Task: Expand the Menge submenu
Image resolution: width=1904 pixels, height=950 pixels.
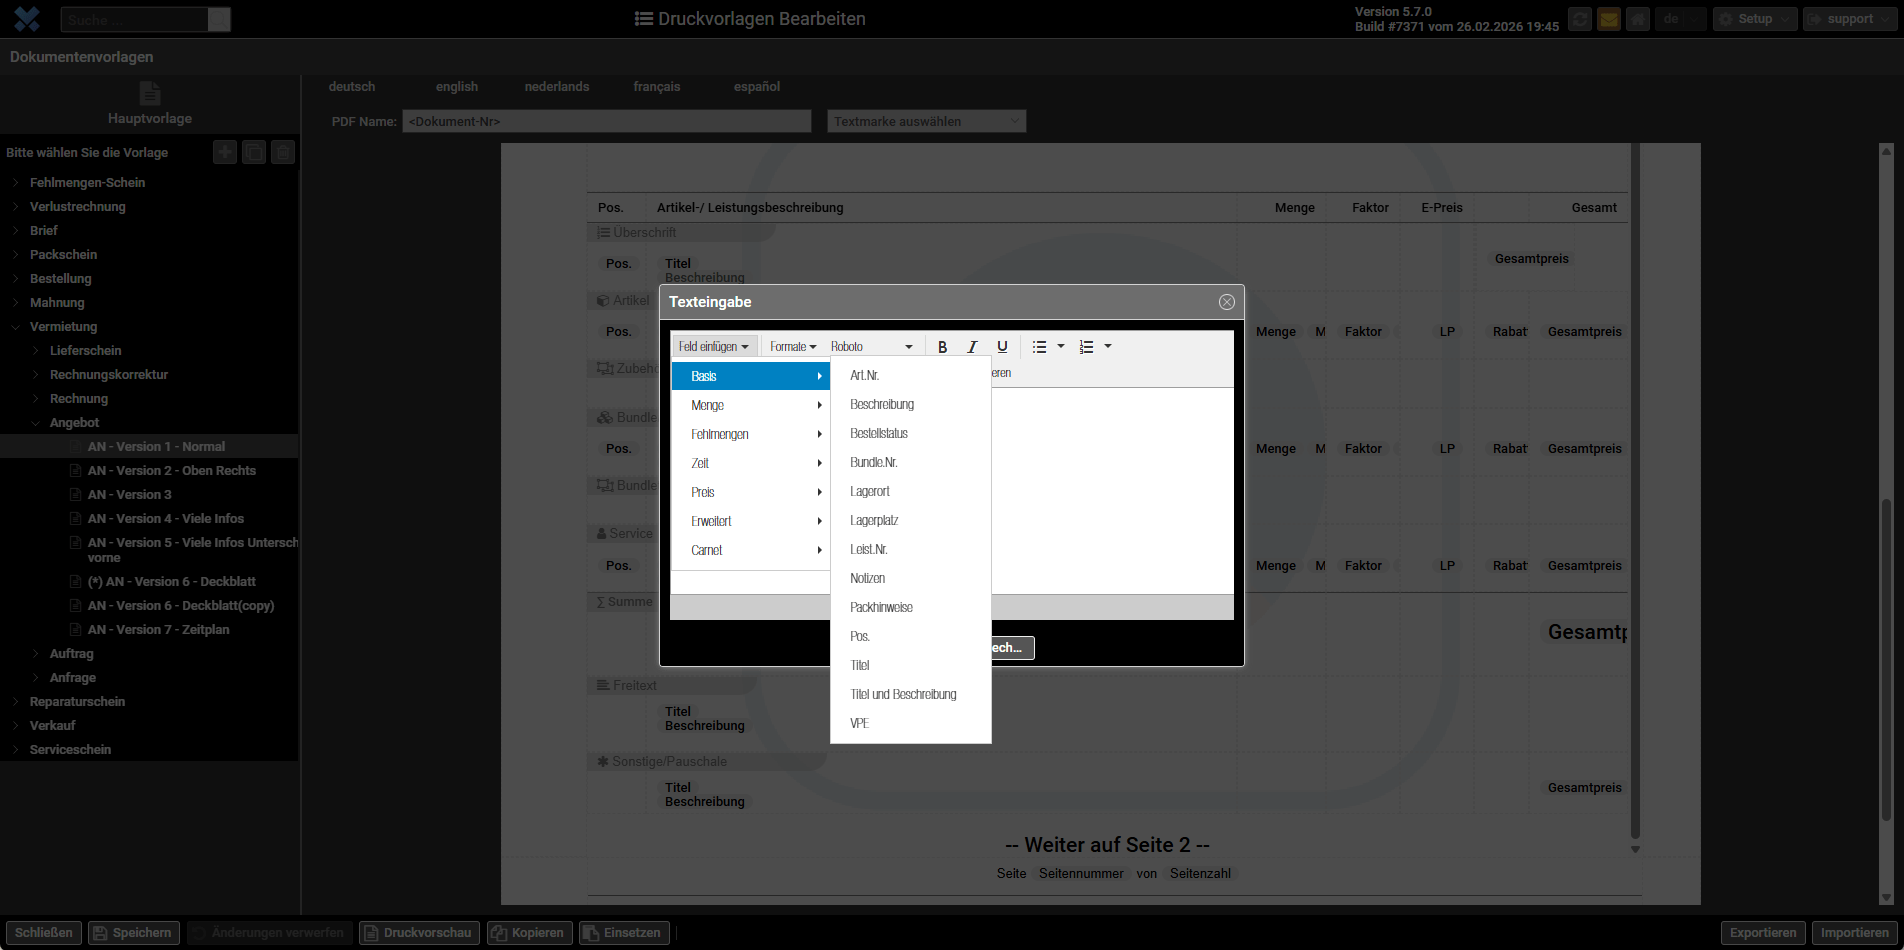Action: pyautogui.click(x=751, y=405)
